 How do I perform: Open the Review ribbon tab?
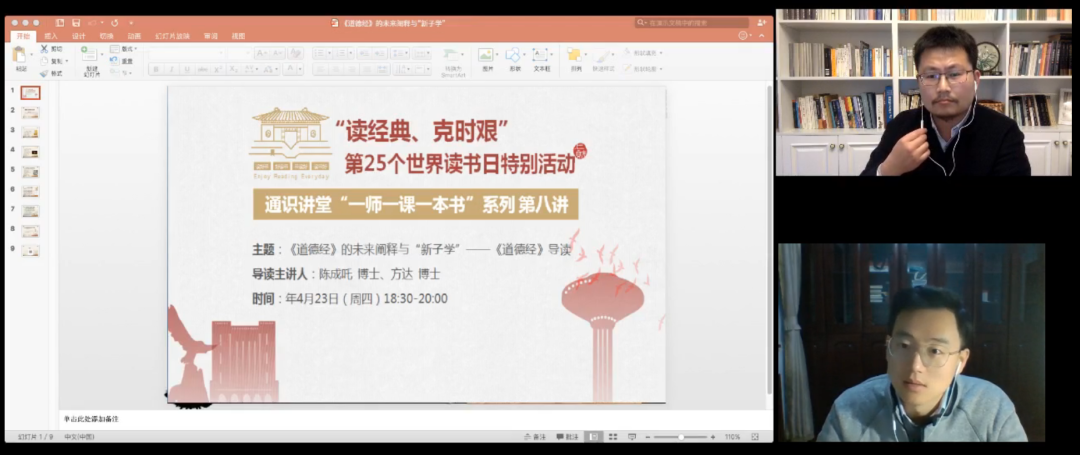211,36
